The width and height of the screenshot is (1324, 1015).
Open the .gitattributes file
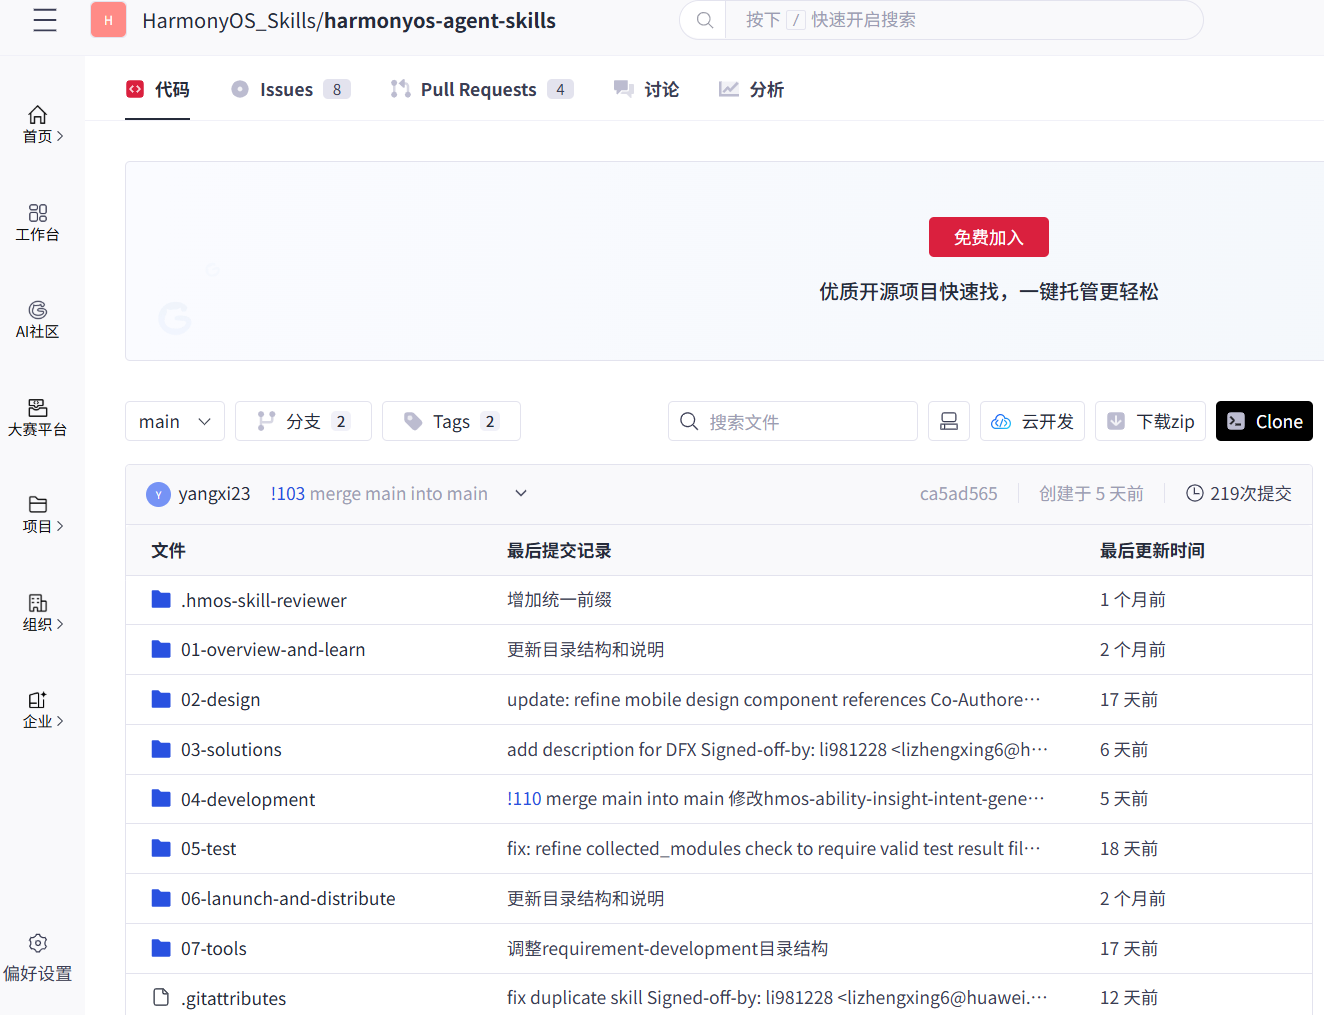(x=234, y=998)
